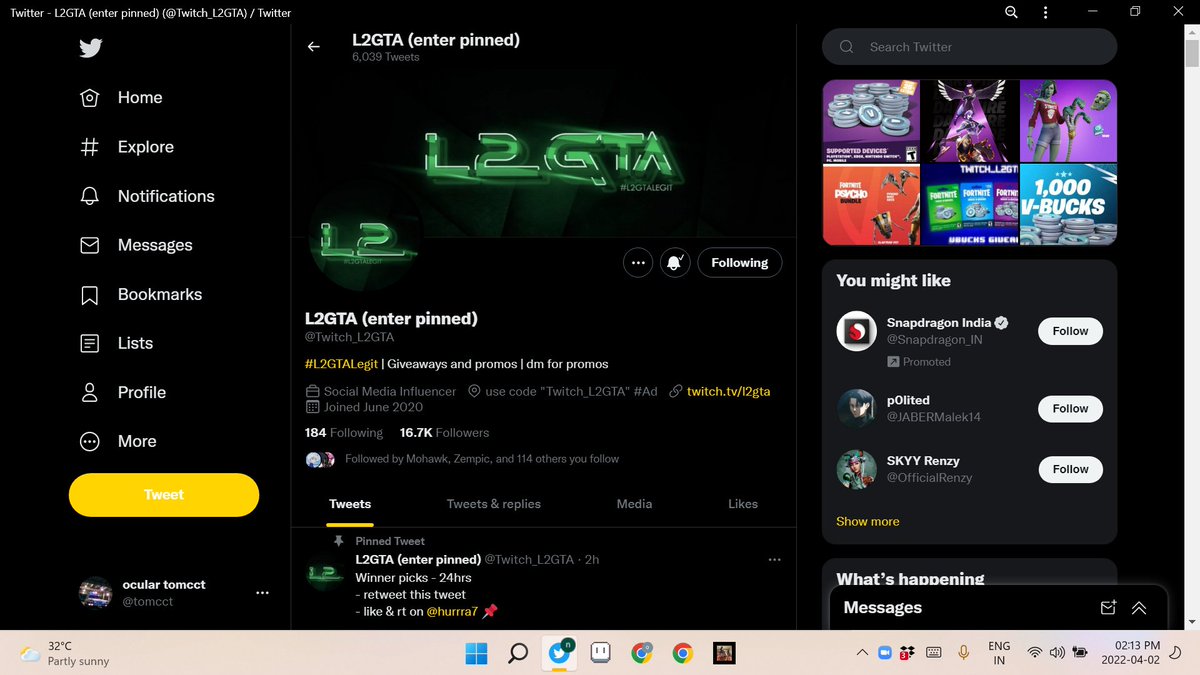Open the Fortnite Psycho bundle thumbnail
This screenshot has width=1200, height=675.
pyautogui.click(x=871, y=205)
